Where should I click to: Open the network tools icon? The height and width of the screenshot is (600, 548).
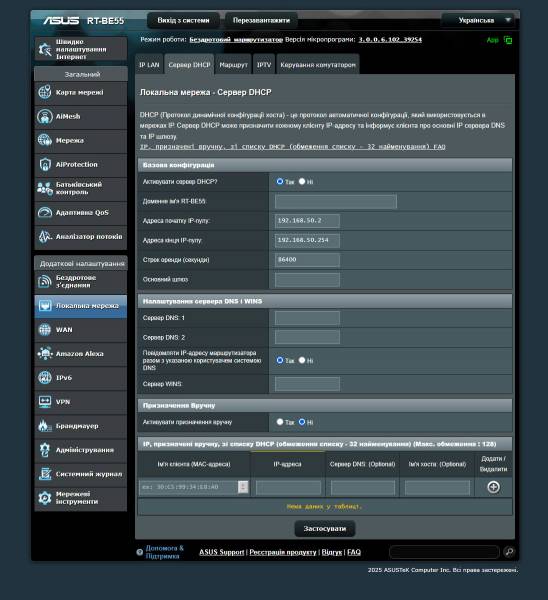pyautogui.click(x=45, y=498)
